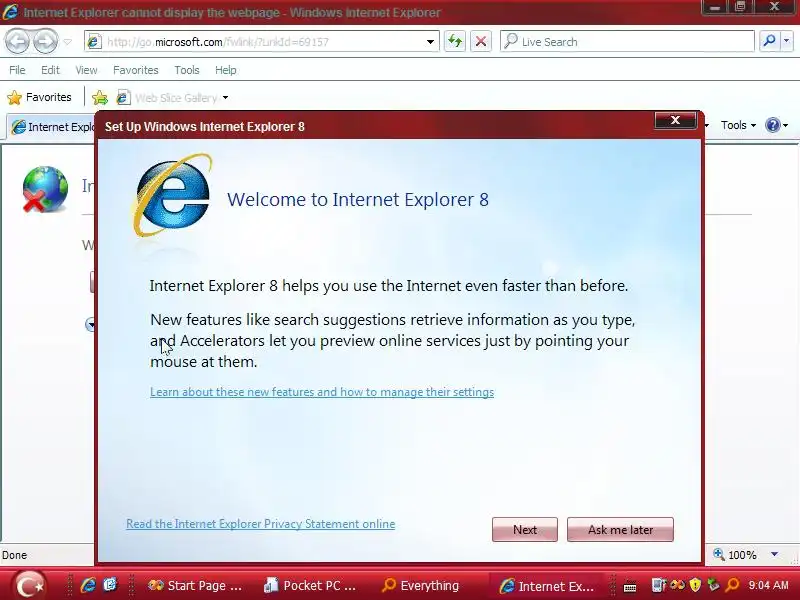
Task: Click the keyboard icon in taskbar
Action: tap(630, 587)
